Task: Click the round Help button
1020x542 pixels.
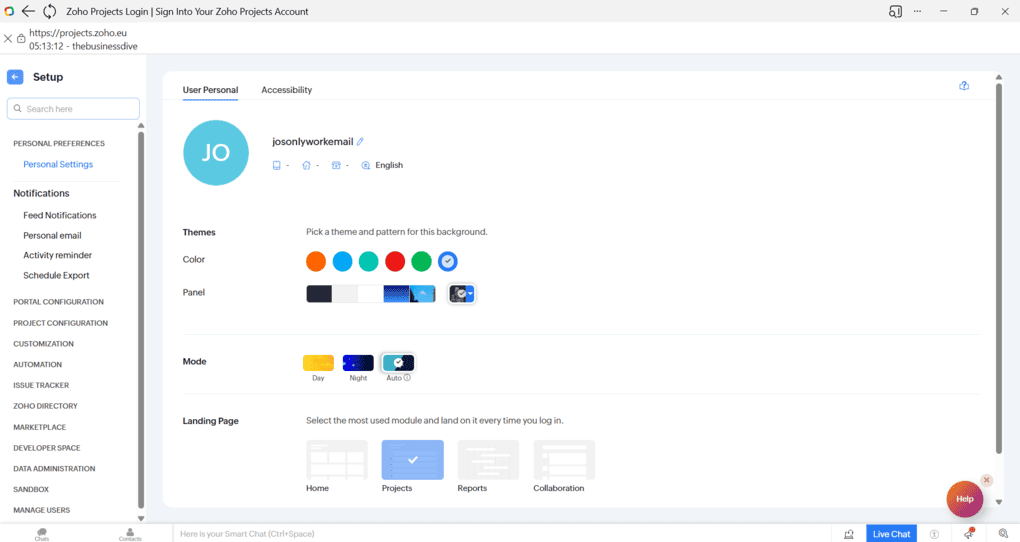Action: click(965, 499)
